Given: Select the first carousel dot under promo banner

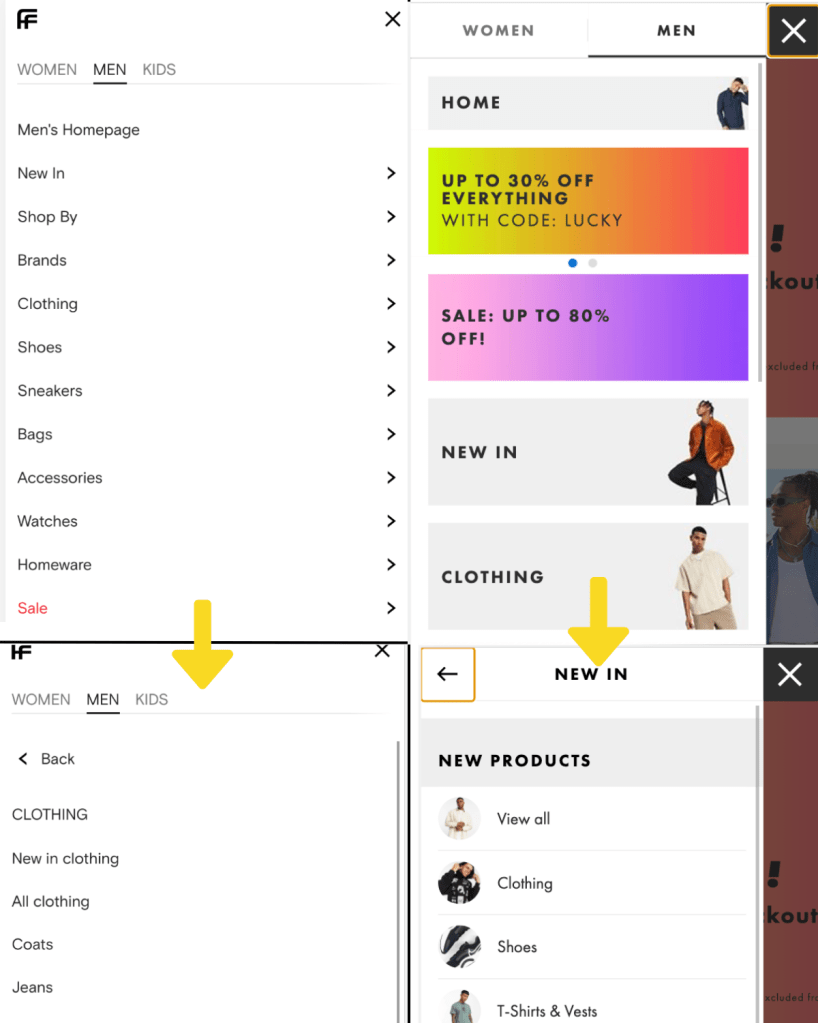Looking at the screenshot, I should click(573, 263).
